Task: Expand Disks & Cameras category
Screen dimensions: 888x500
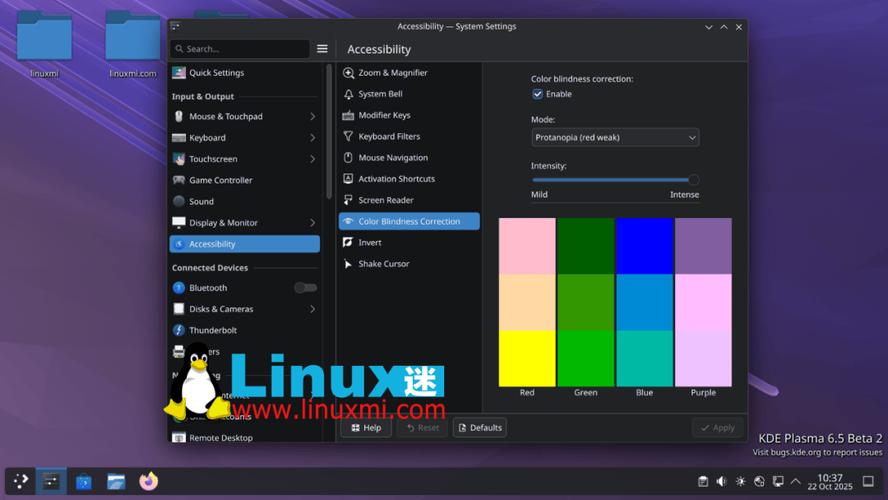Action: click(312, 309)
